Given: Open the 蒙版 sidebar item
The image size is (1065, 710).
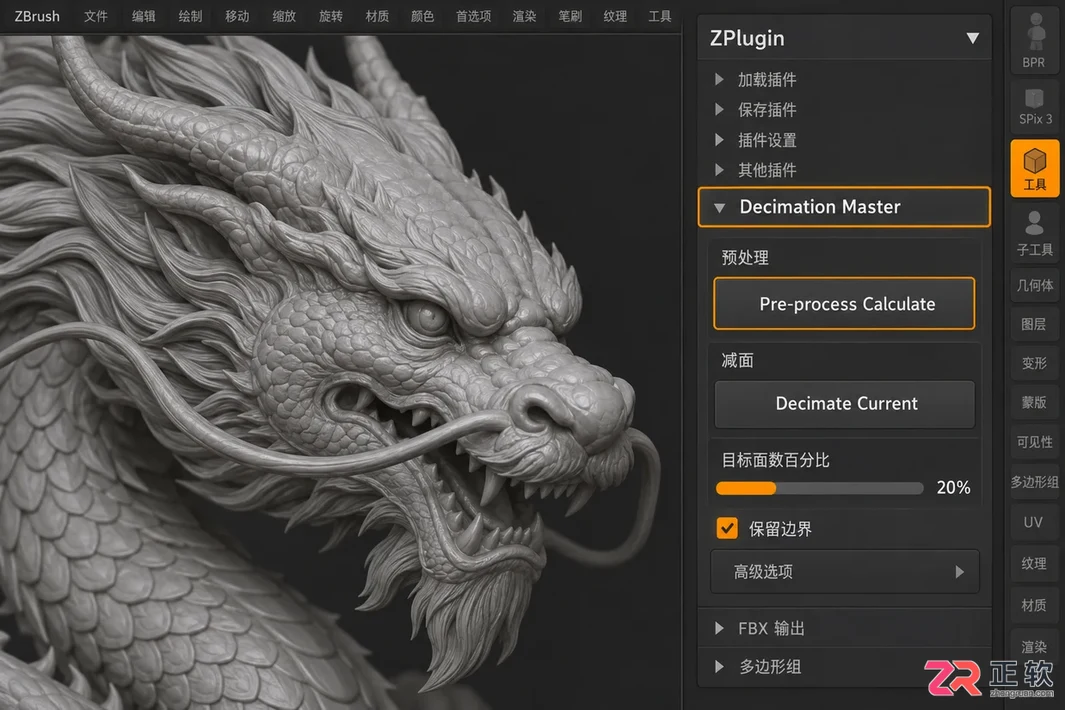Looking at the screenshot, I should point(1034,403).
